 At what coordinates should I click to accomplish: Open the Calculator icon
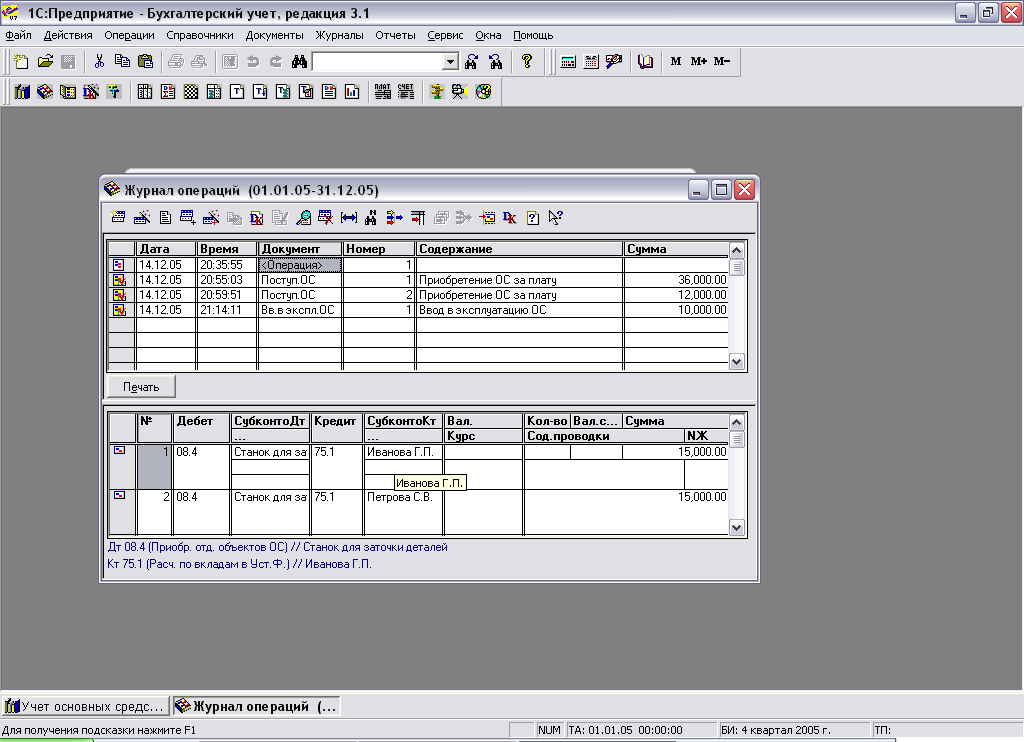tap(568, 61)
